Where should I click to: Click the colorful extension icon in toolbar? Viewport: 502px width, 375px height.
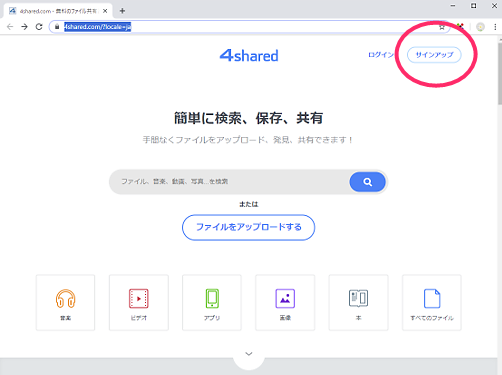coord(460,26)
